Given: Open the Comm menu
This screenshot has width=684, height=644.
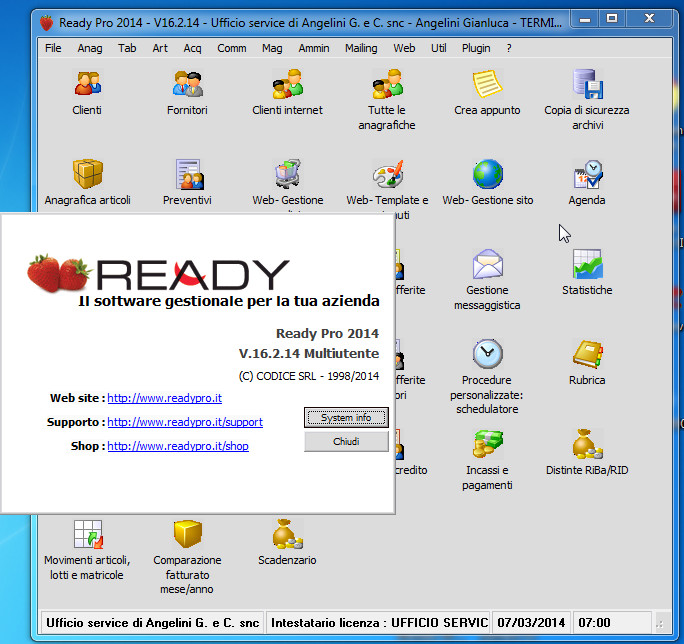Looking at the screenshot, I should 232,48.
